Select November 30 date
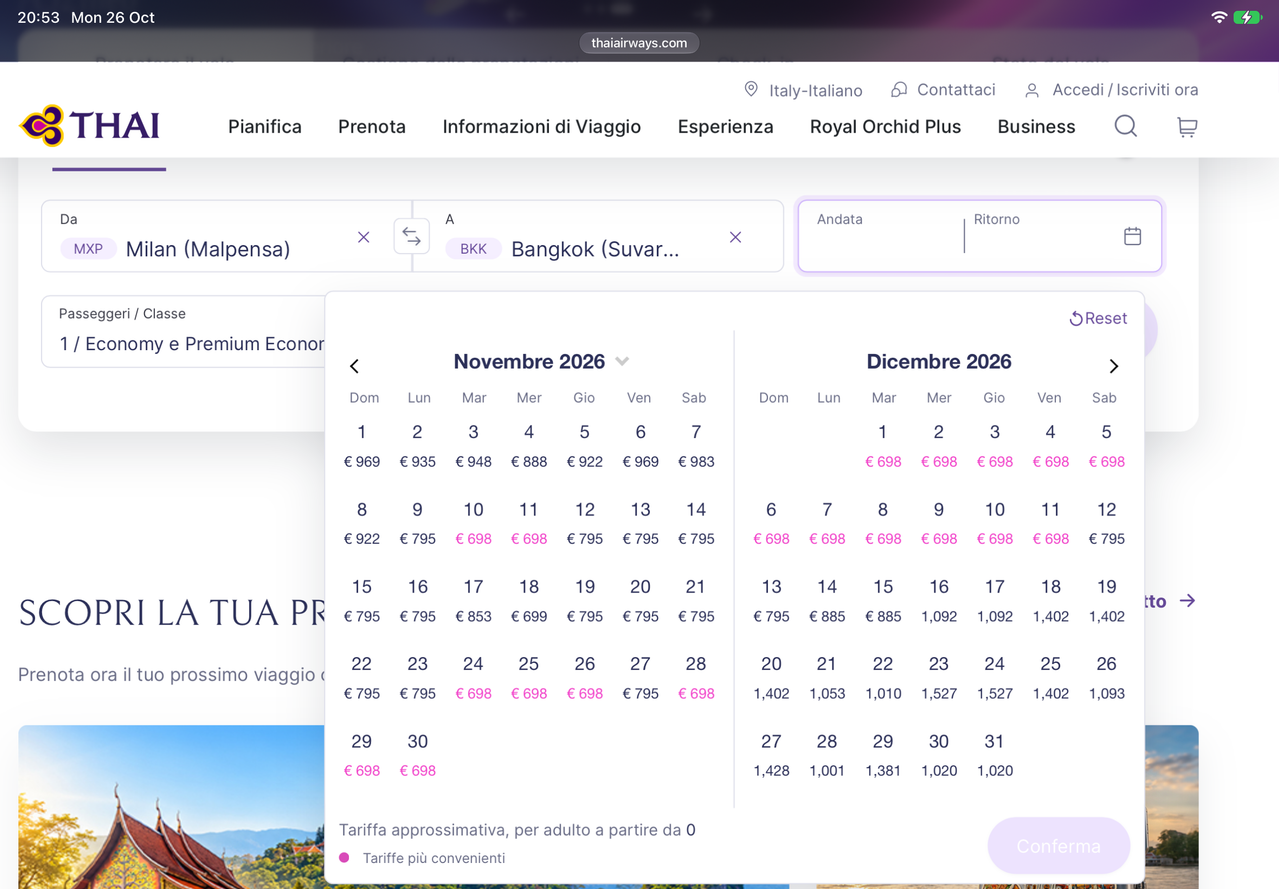 tap(418, 755)
